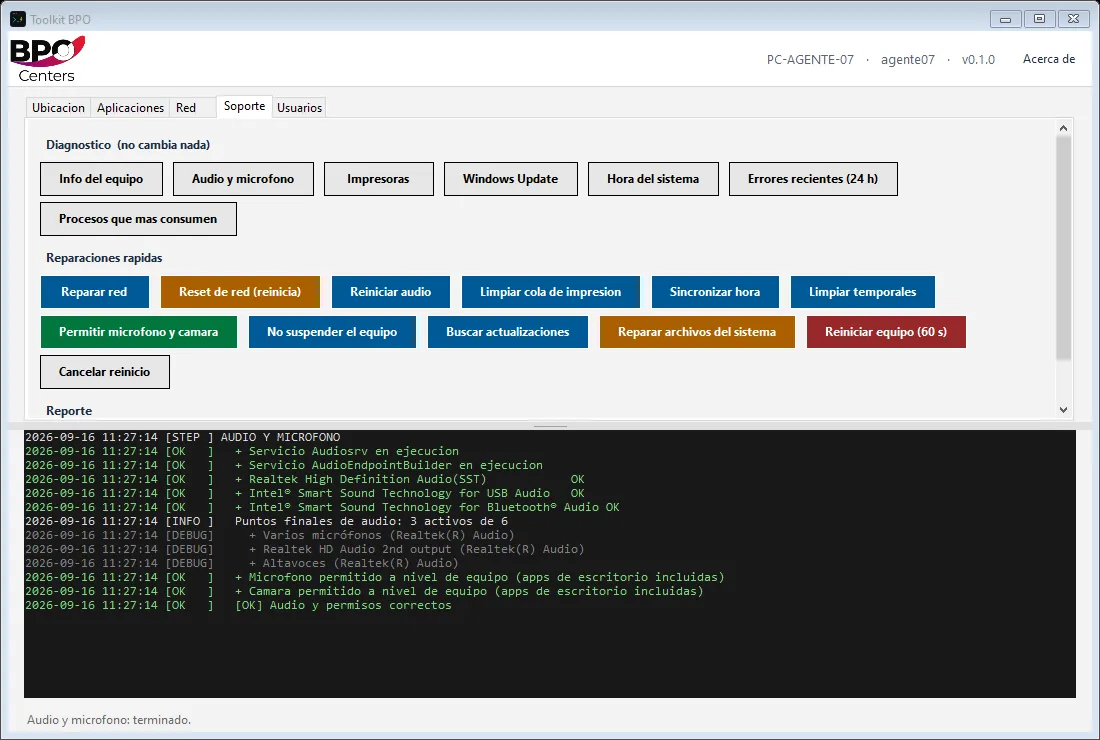Click the Audio y microfono button
This screenshot has width=1100, height=740.
[243, 179]
